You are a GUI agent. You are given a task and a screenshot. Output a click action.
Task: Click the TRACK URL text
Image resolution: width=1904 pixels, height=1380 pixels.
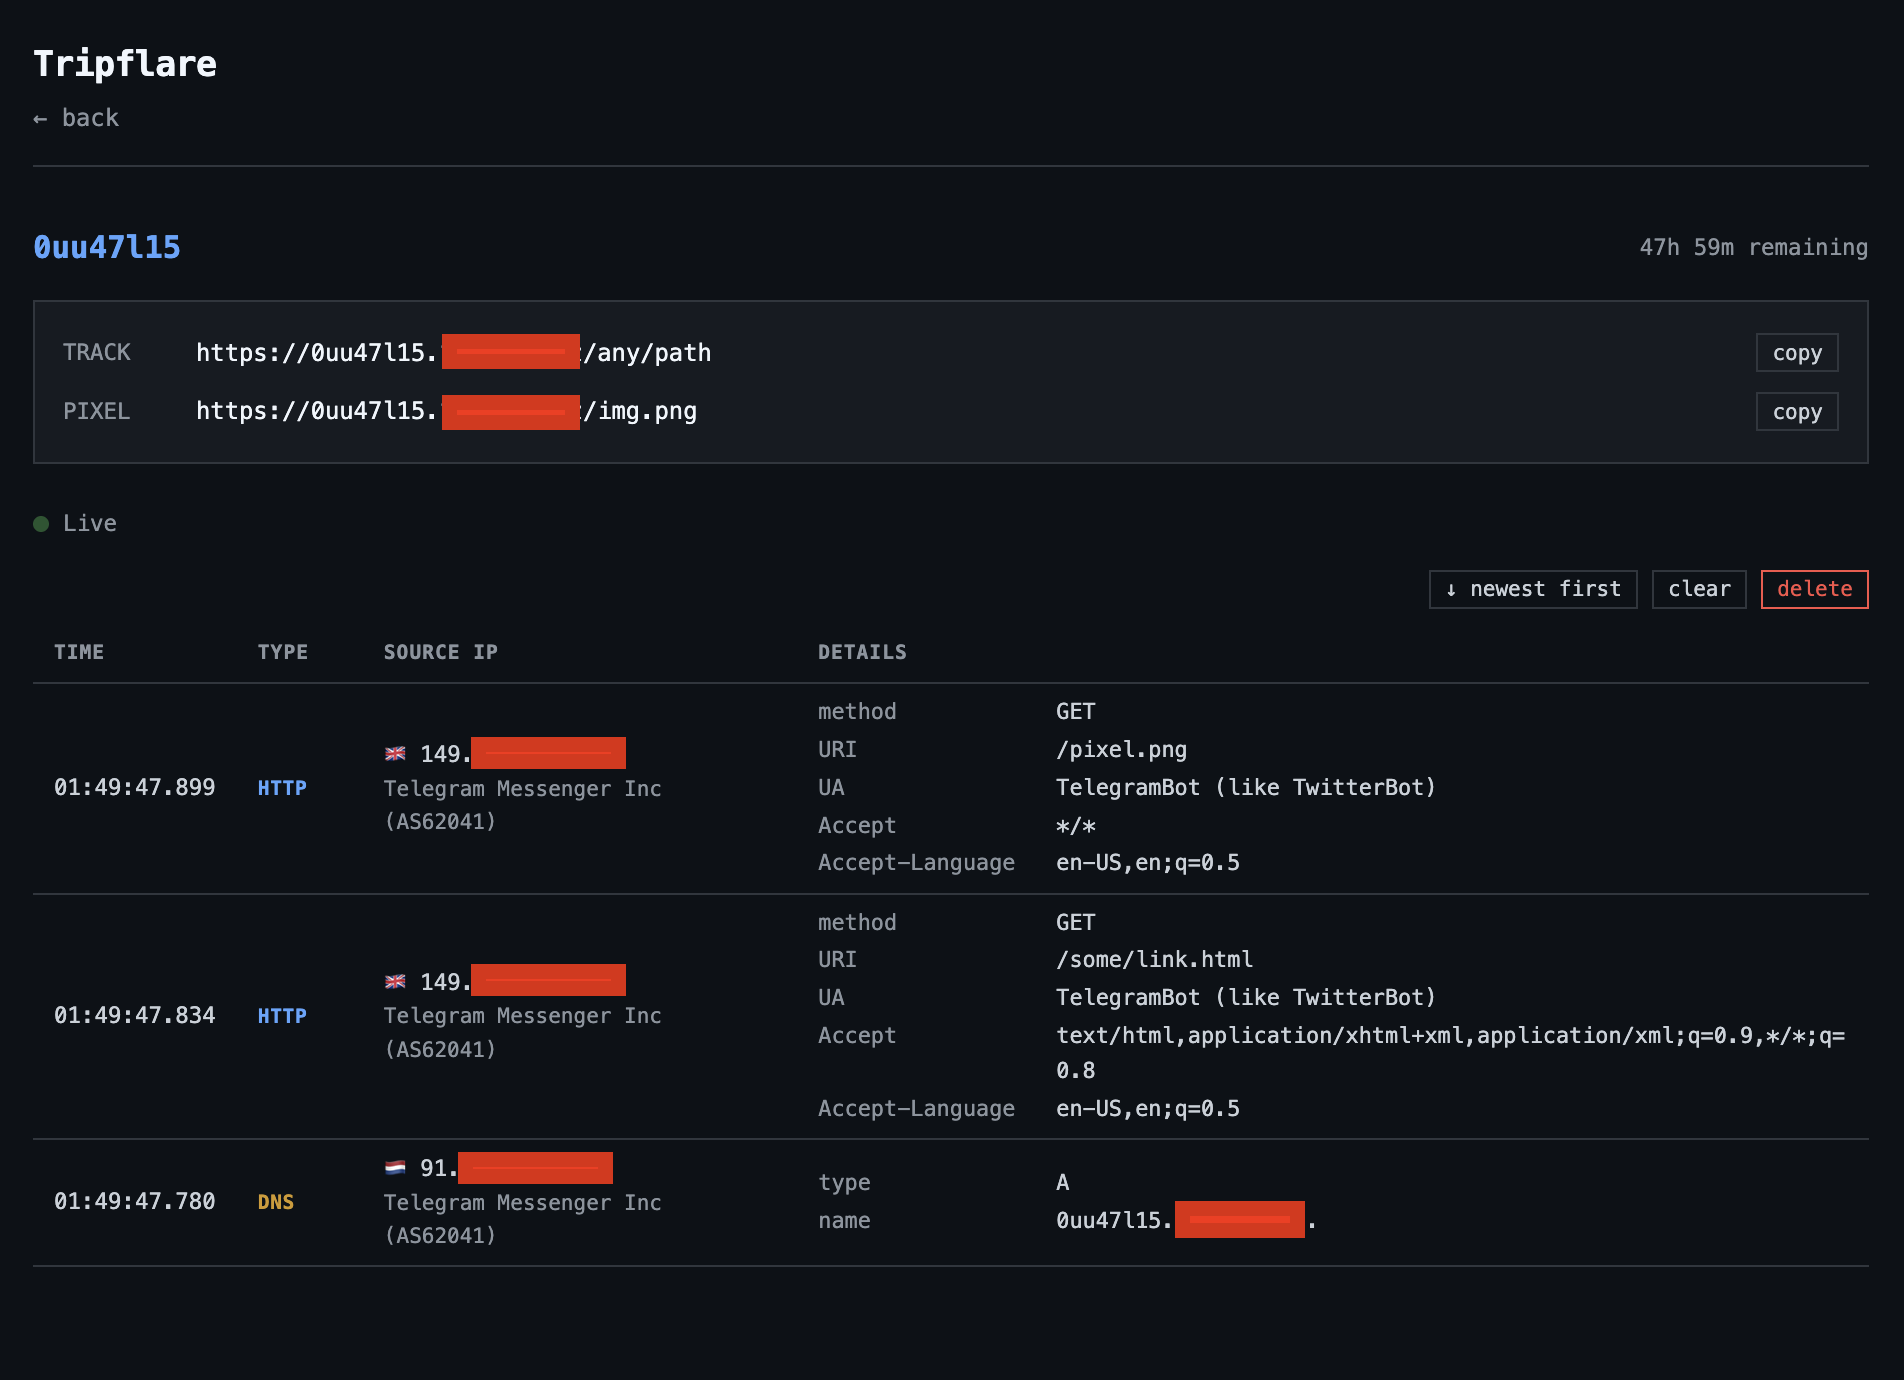(x=453, y=352)
